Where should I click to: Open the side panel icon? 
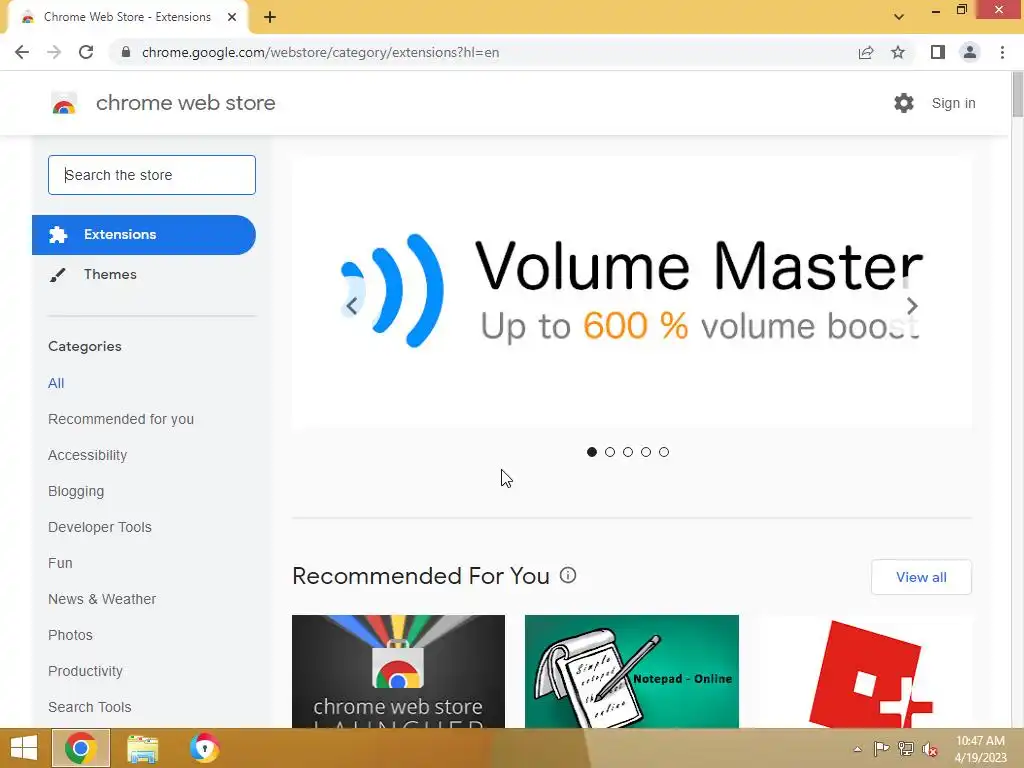(938, 52)
